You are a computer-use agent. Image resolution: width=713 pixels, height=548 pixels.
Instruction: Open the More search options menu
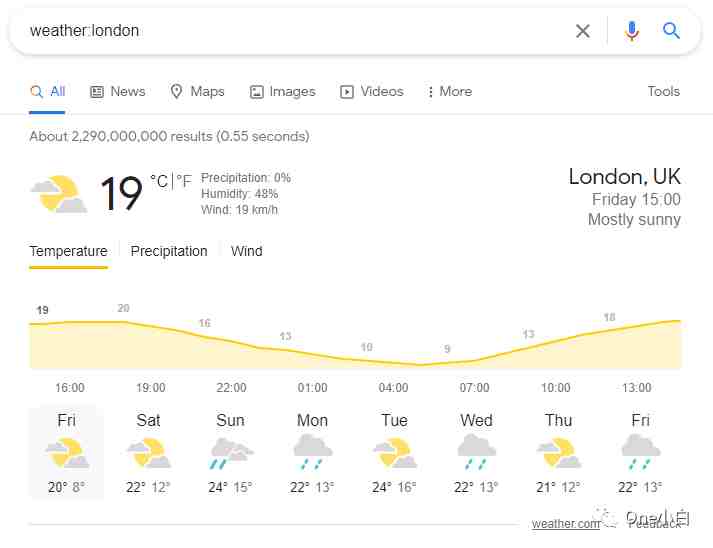pos(449,91)
